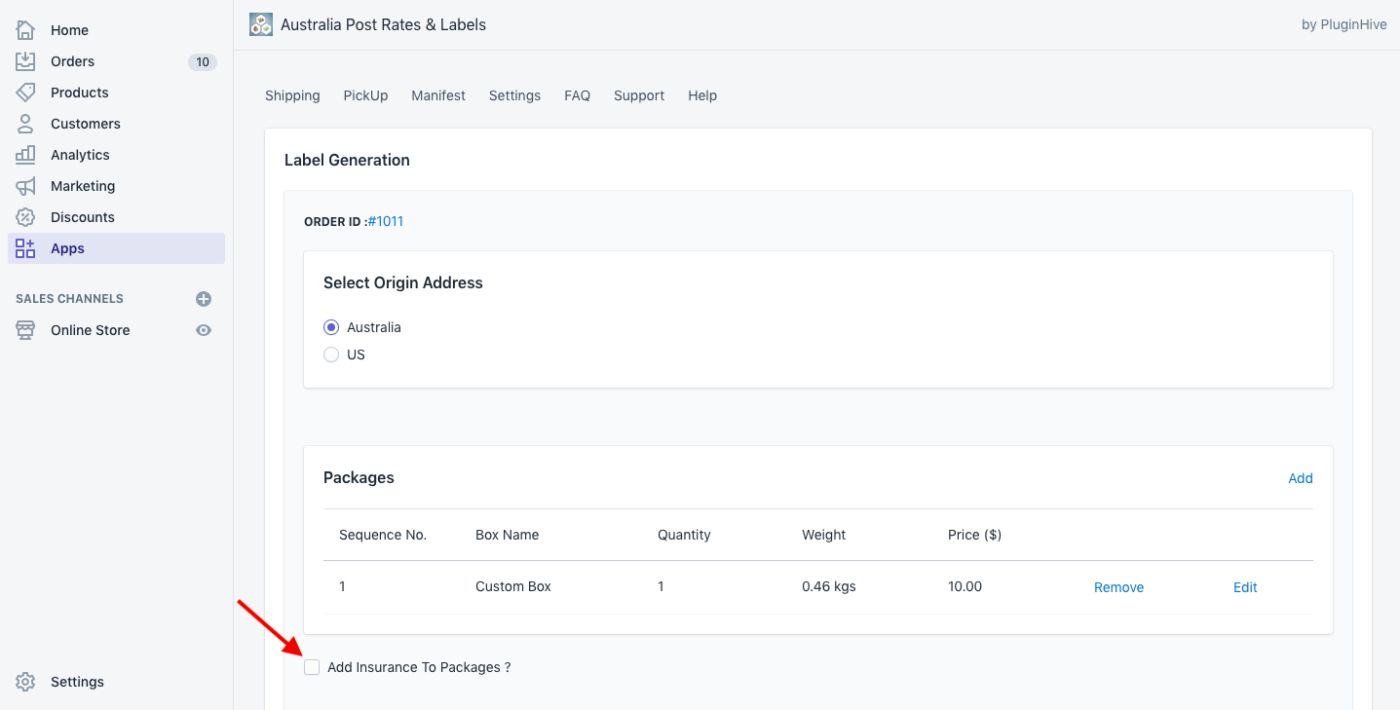
Task: Check Add Insurance To Packages box
Action: [312, 667]
